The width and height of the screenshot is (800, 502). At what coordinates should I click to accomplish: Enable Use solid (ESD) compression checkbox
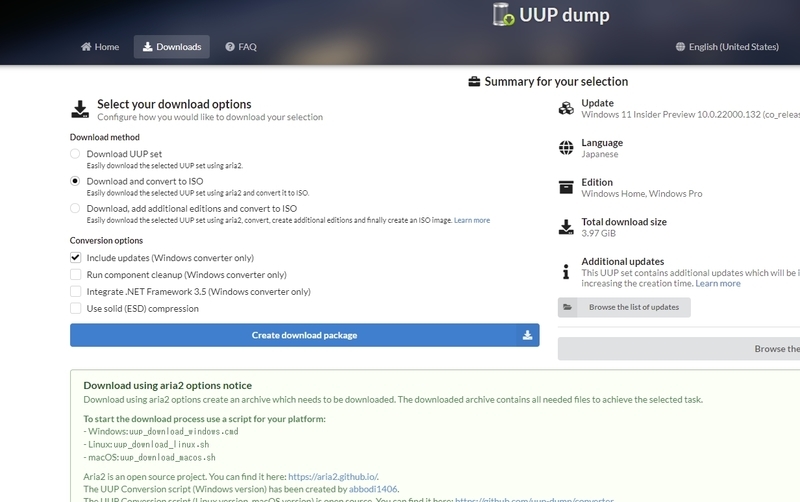76,308
